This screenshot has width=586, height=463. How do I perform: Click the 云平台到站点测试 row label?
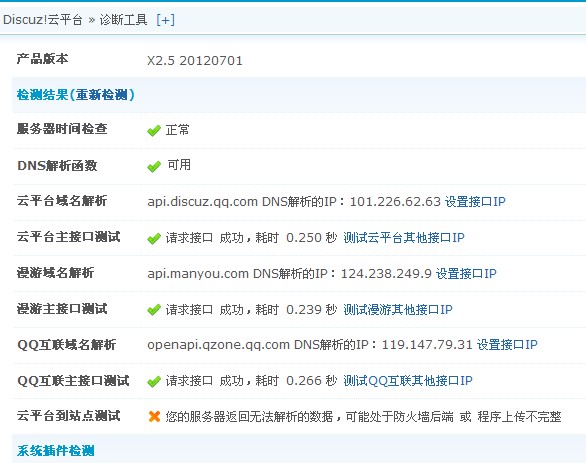pyautogui.click(x=68, y=416)
